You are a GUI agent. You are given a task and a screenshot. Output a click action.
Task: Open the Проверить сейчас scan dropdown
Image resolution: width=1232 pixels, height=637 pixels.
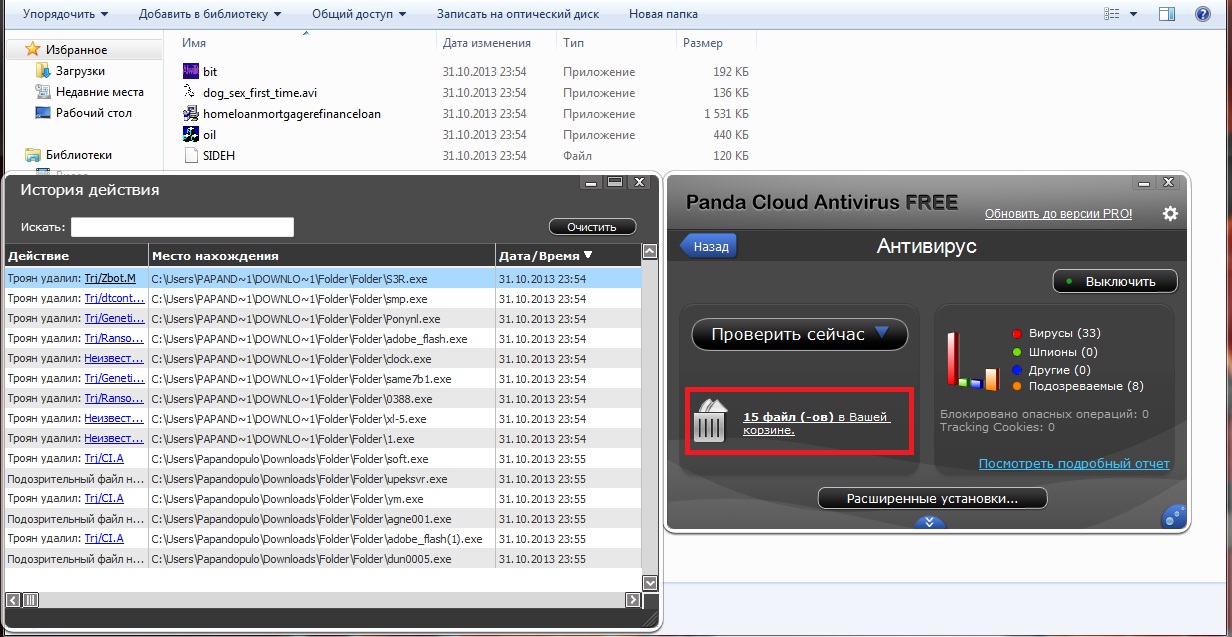click(x=800, y=334)
